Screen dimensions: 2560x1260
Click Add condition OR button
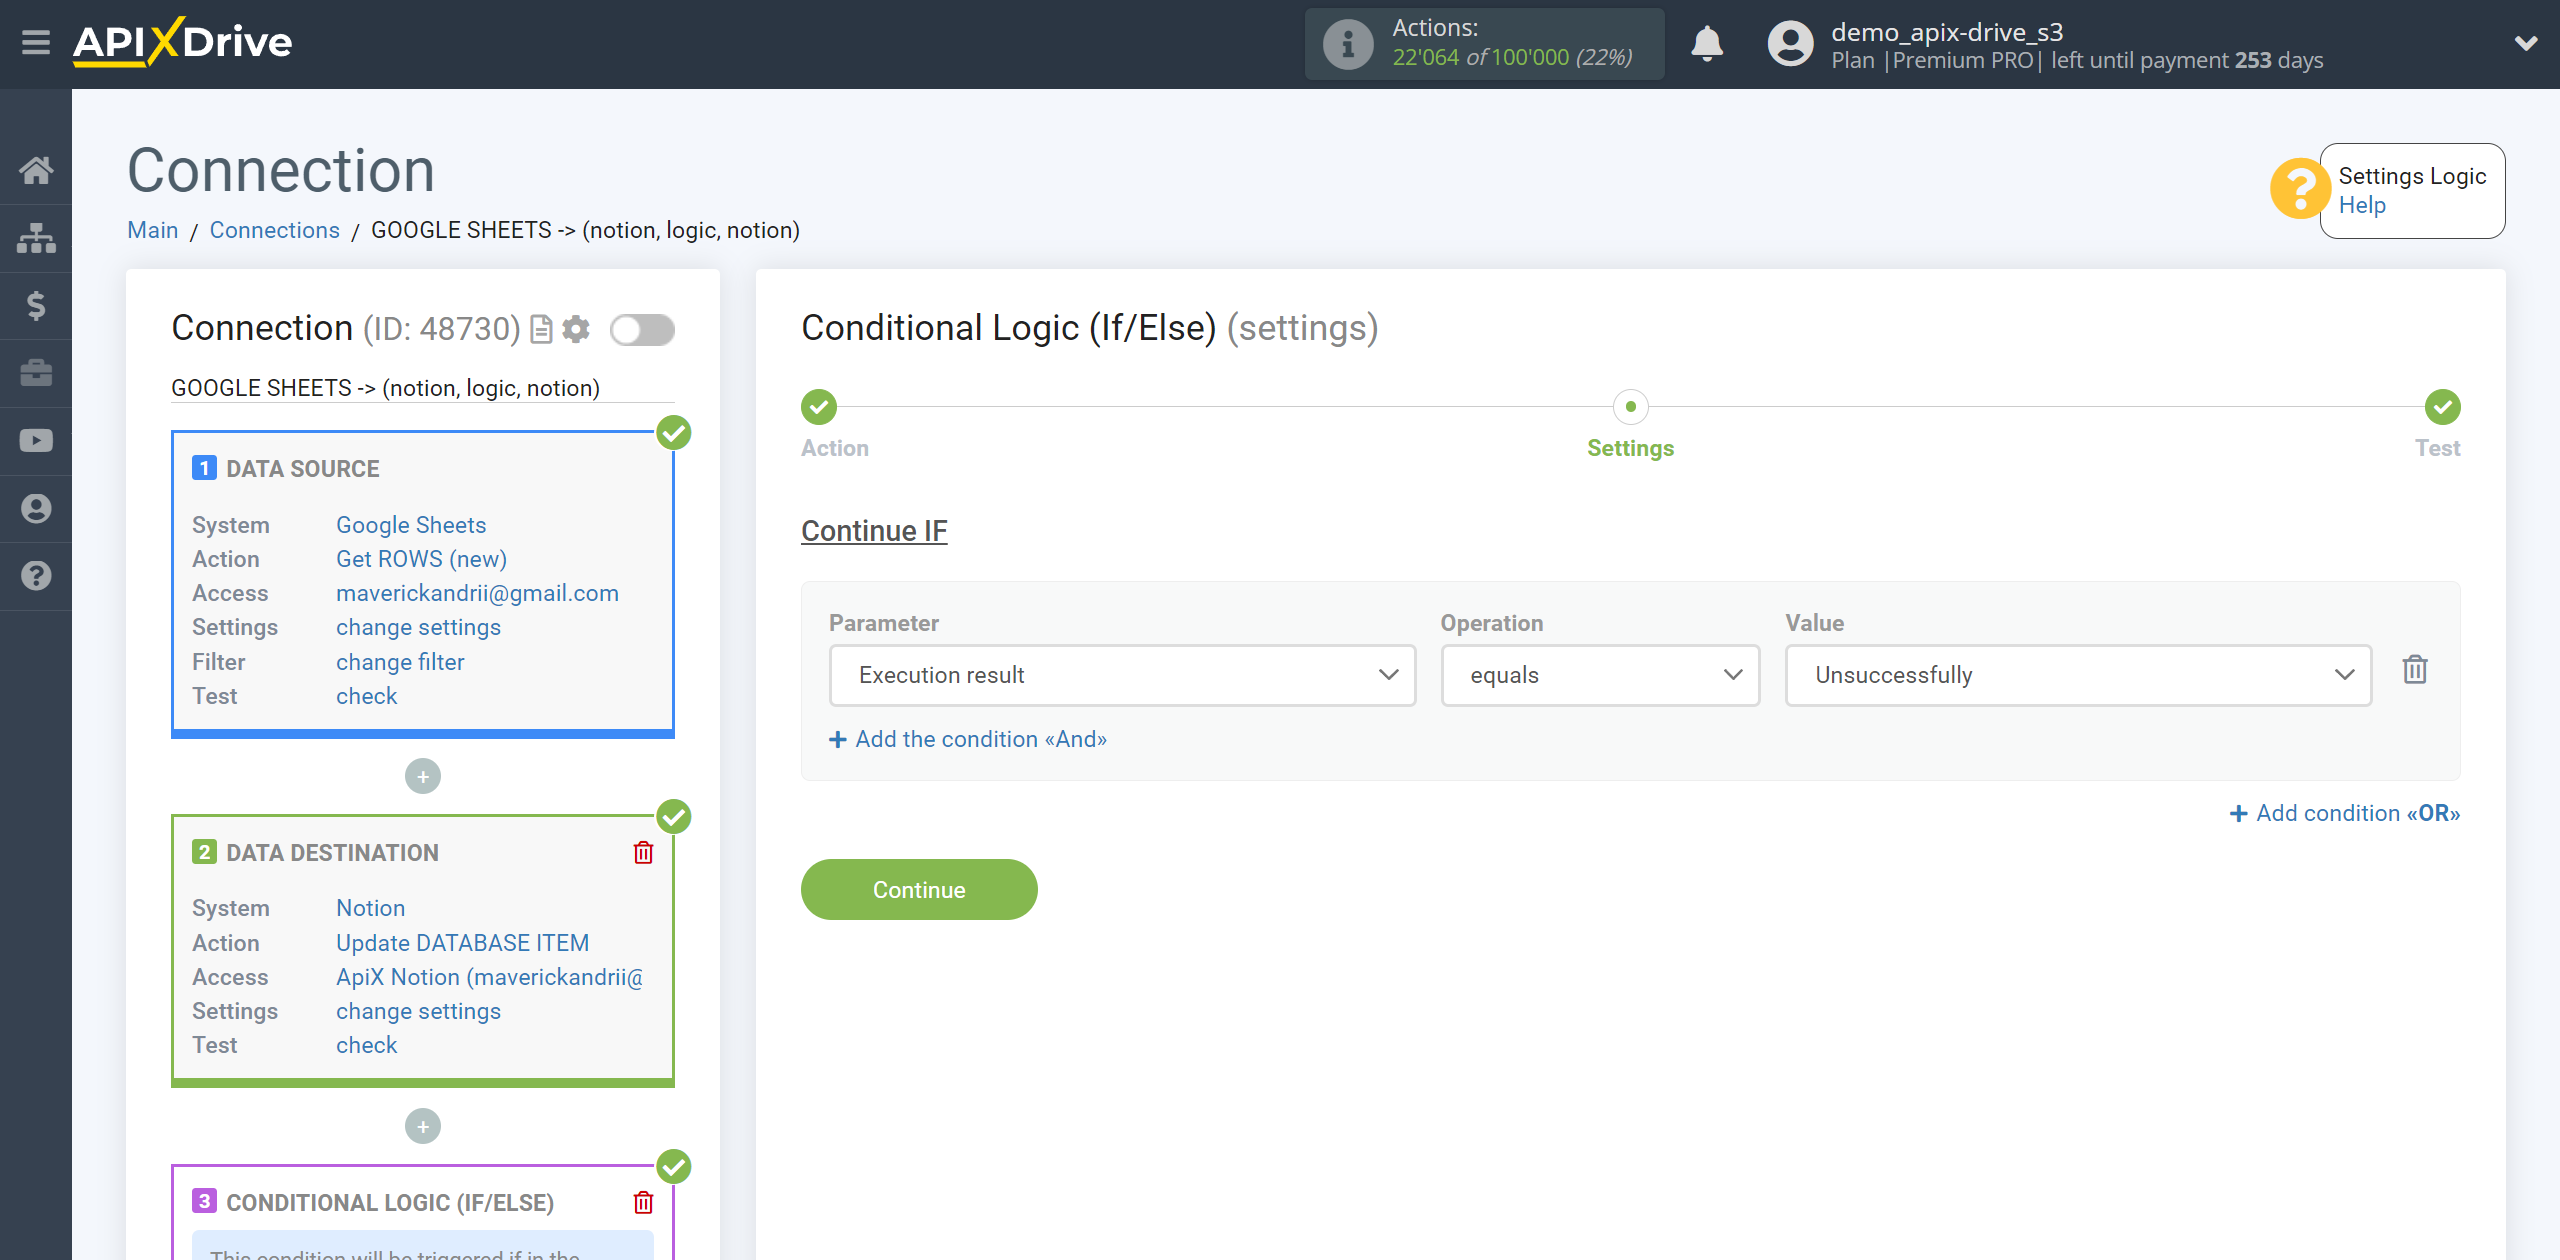tap(2344, 813)
